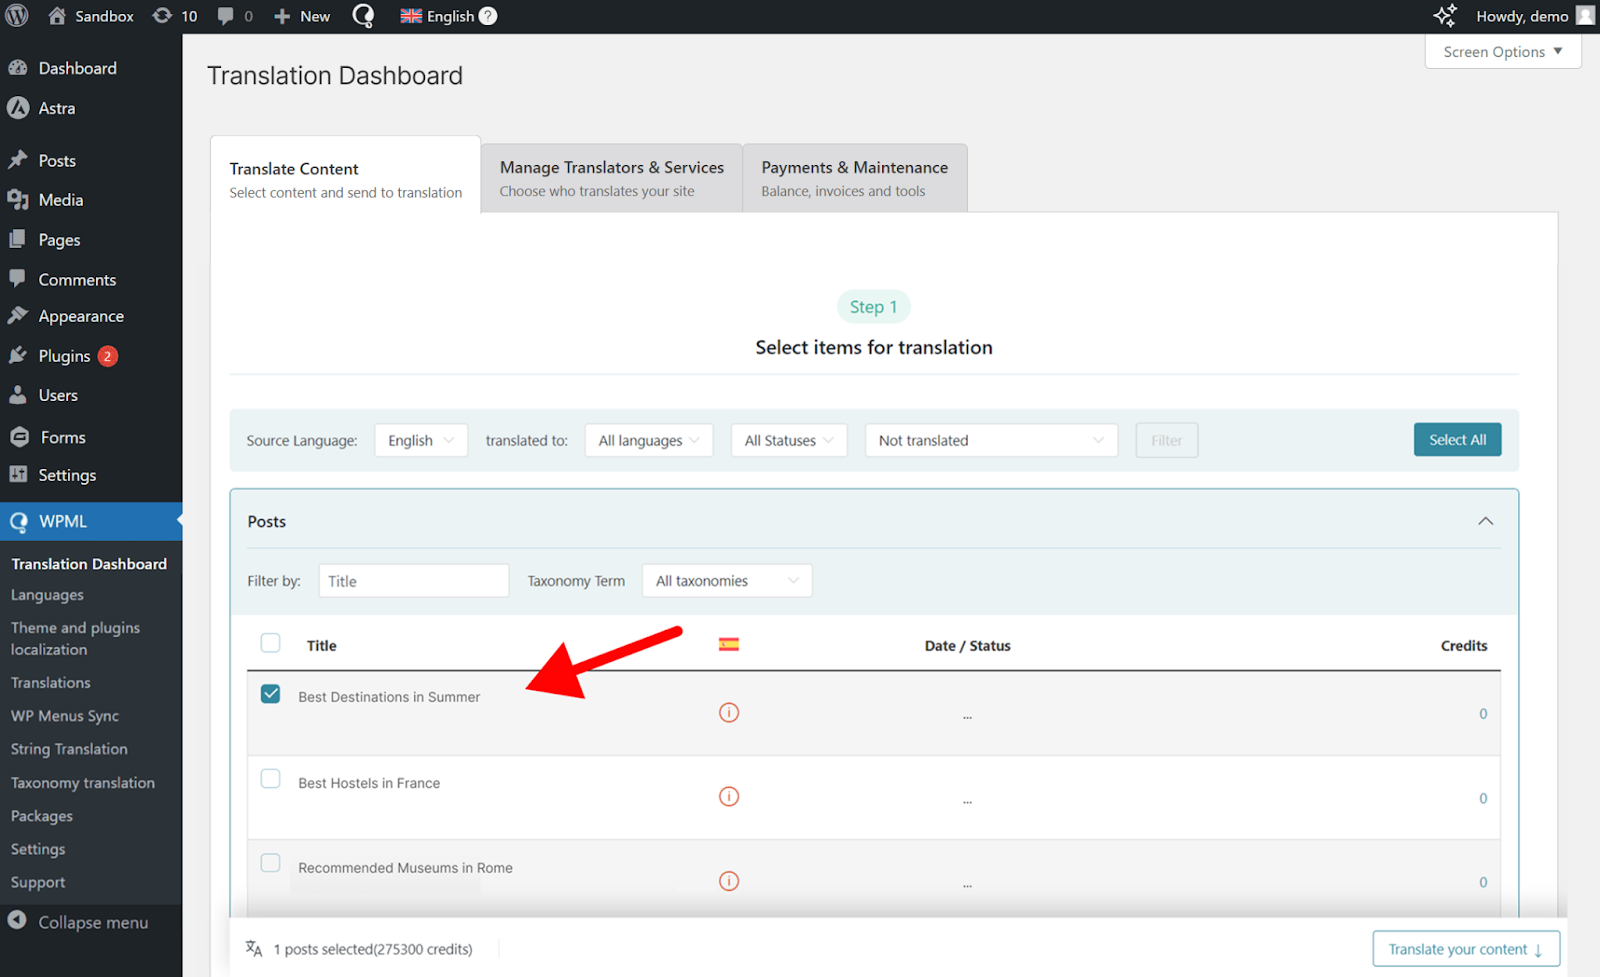Viewport: 1600px width, 977px height.
Task: Click status icon for Best Hostels in France
Action: [729, 797]
